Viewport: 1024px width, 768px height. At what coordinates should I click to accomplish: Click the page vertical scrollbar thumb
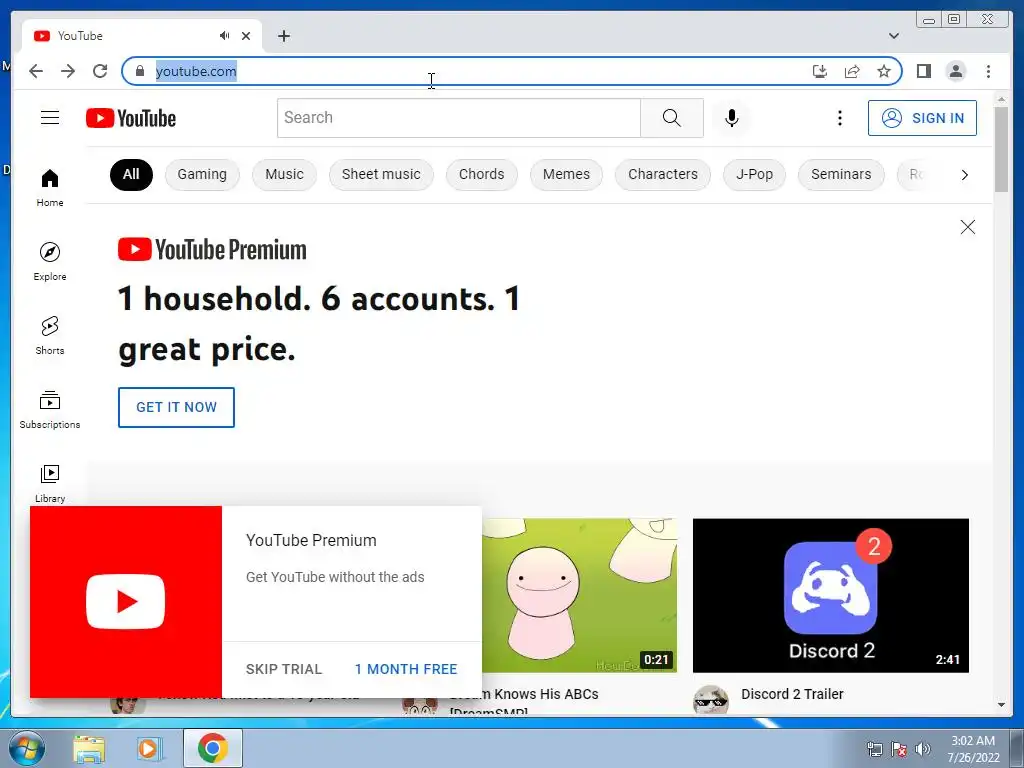pyautogui.click(x=1001, y=149)
